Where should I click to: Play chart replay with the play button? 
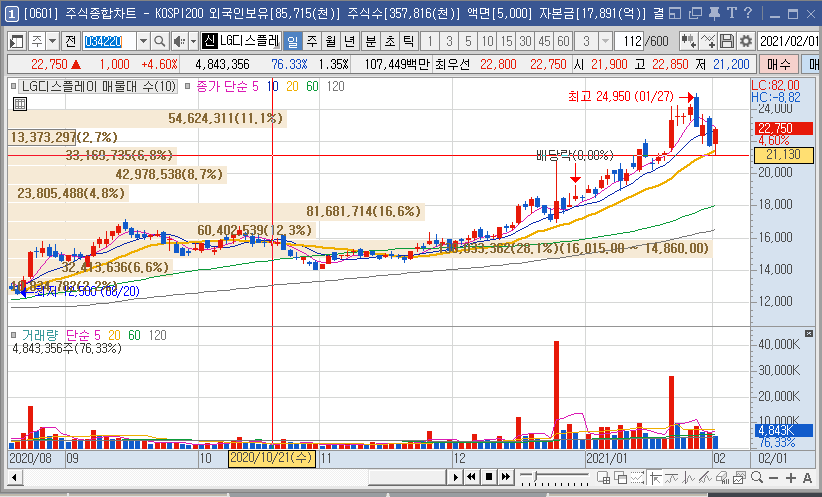[x=456, y=477]
